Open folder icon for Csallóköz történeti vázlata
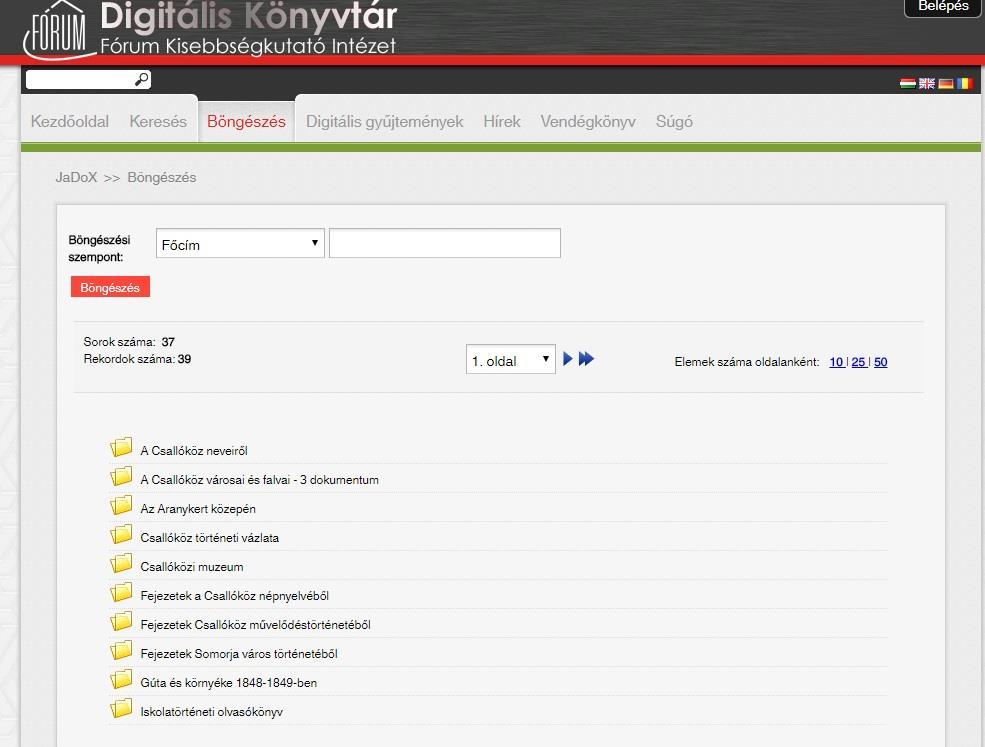 [x=121, y=535]
